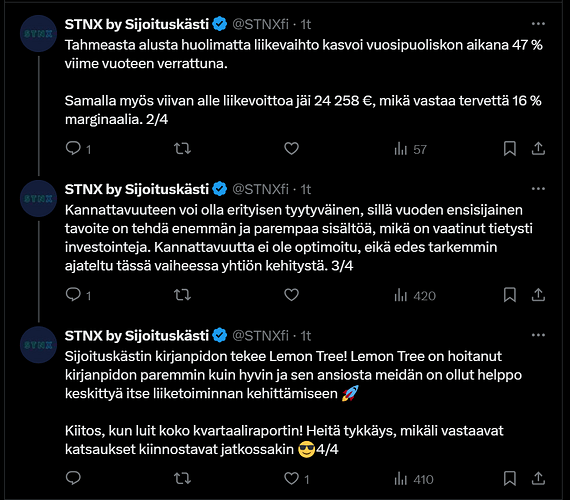Viewport: 570px width, 500px height.
Task: Retweet the 2/4 liikevaihto tweet
Action: pos(182,148)
